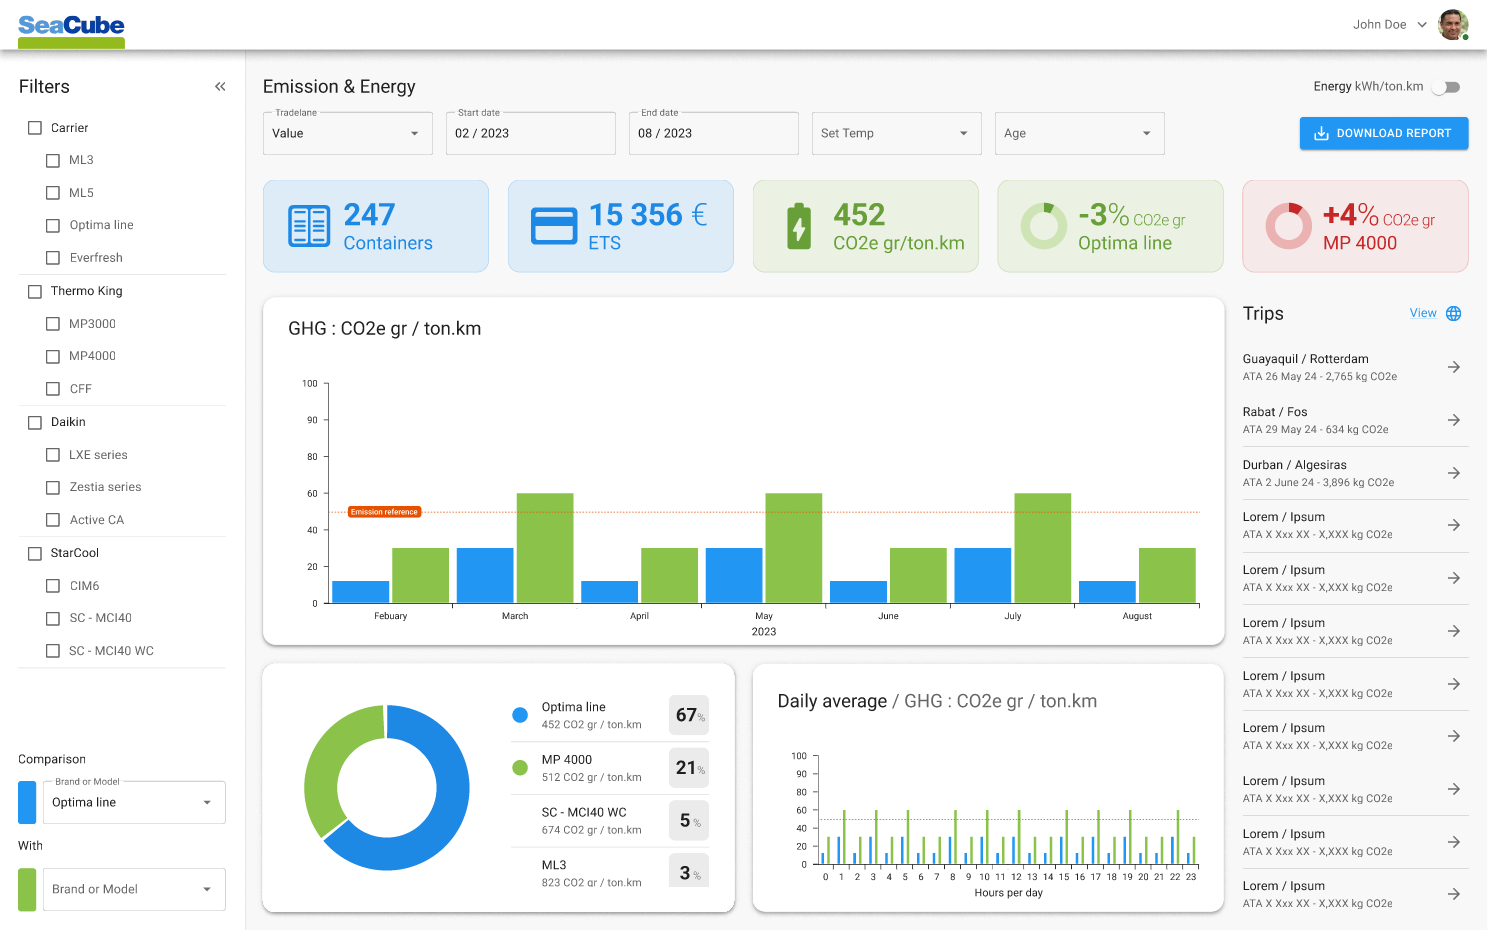Click the End date field 08 / 2023

(x=714, y=133)
